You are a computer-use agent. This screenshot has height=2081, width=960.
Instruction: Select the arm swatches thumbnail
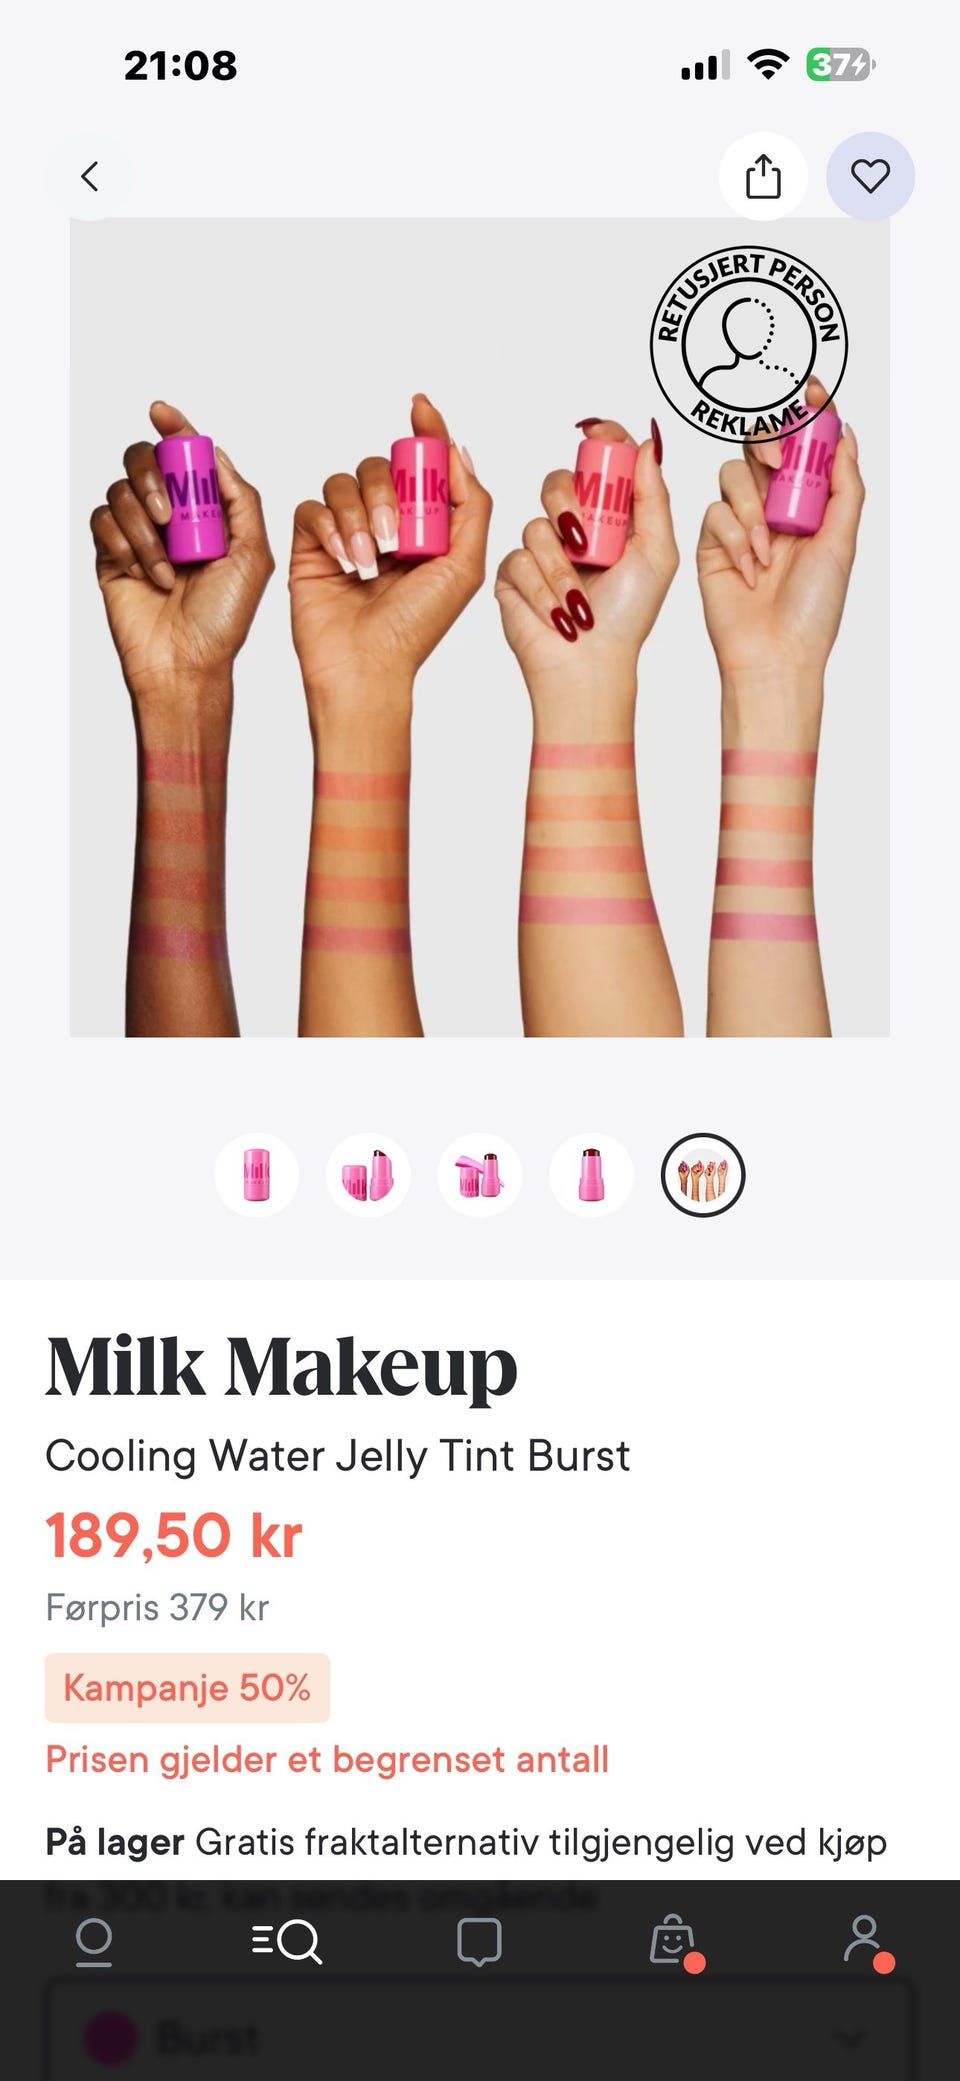pos(703,1175)
